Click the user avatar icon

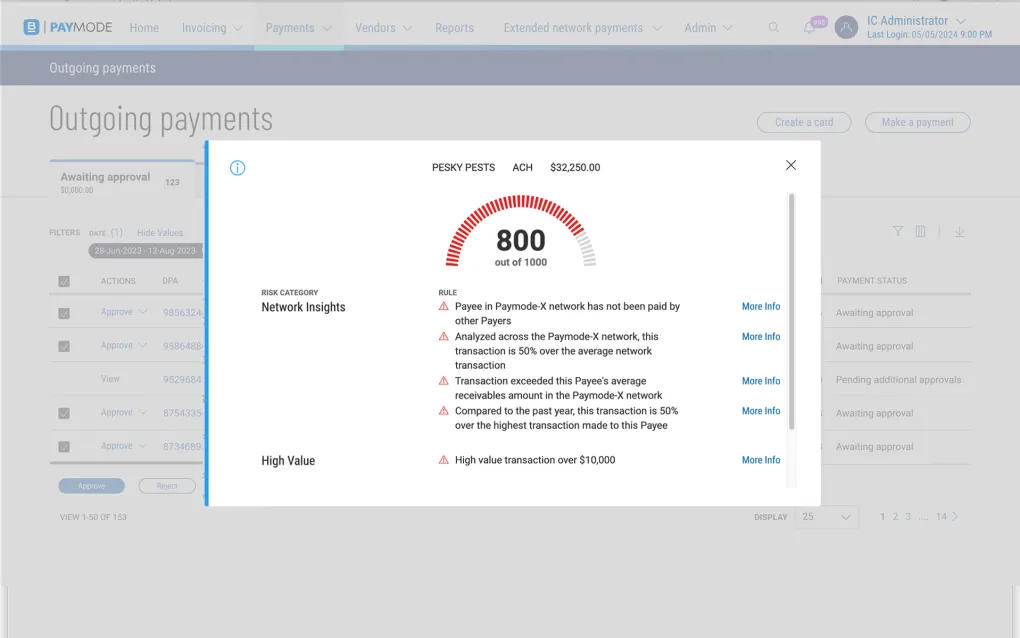[x=846, y=28]
